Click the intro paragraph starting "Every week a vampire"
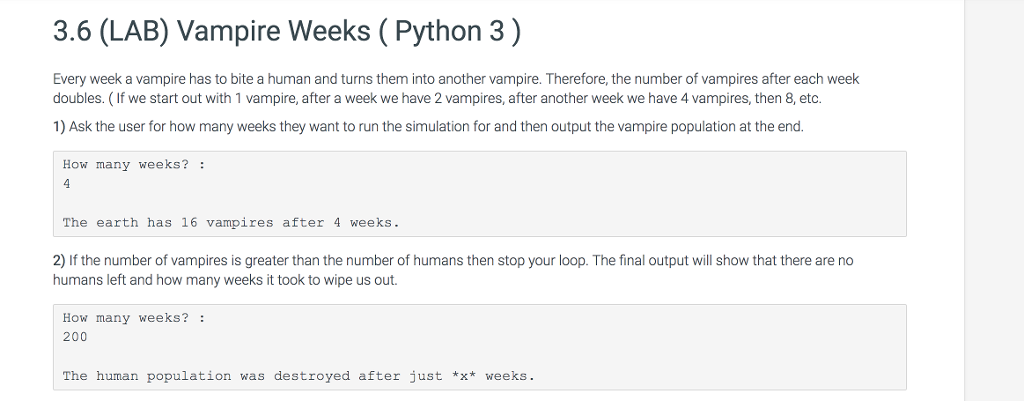Viewport: 1024px width, 401px height. [455, 79]
